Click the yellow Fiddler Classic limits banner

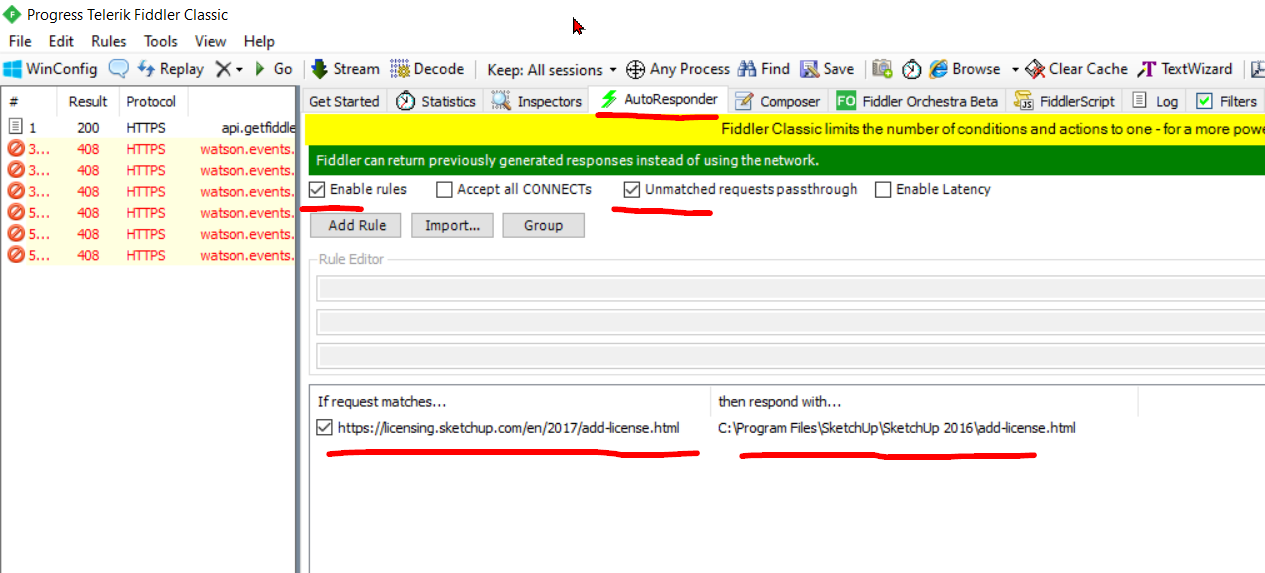[785, 129]
